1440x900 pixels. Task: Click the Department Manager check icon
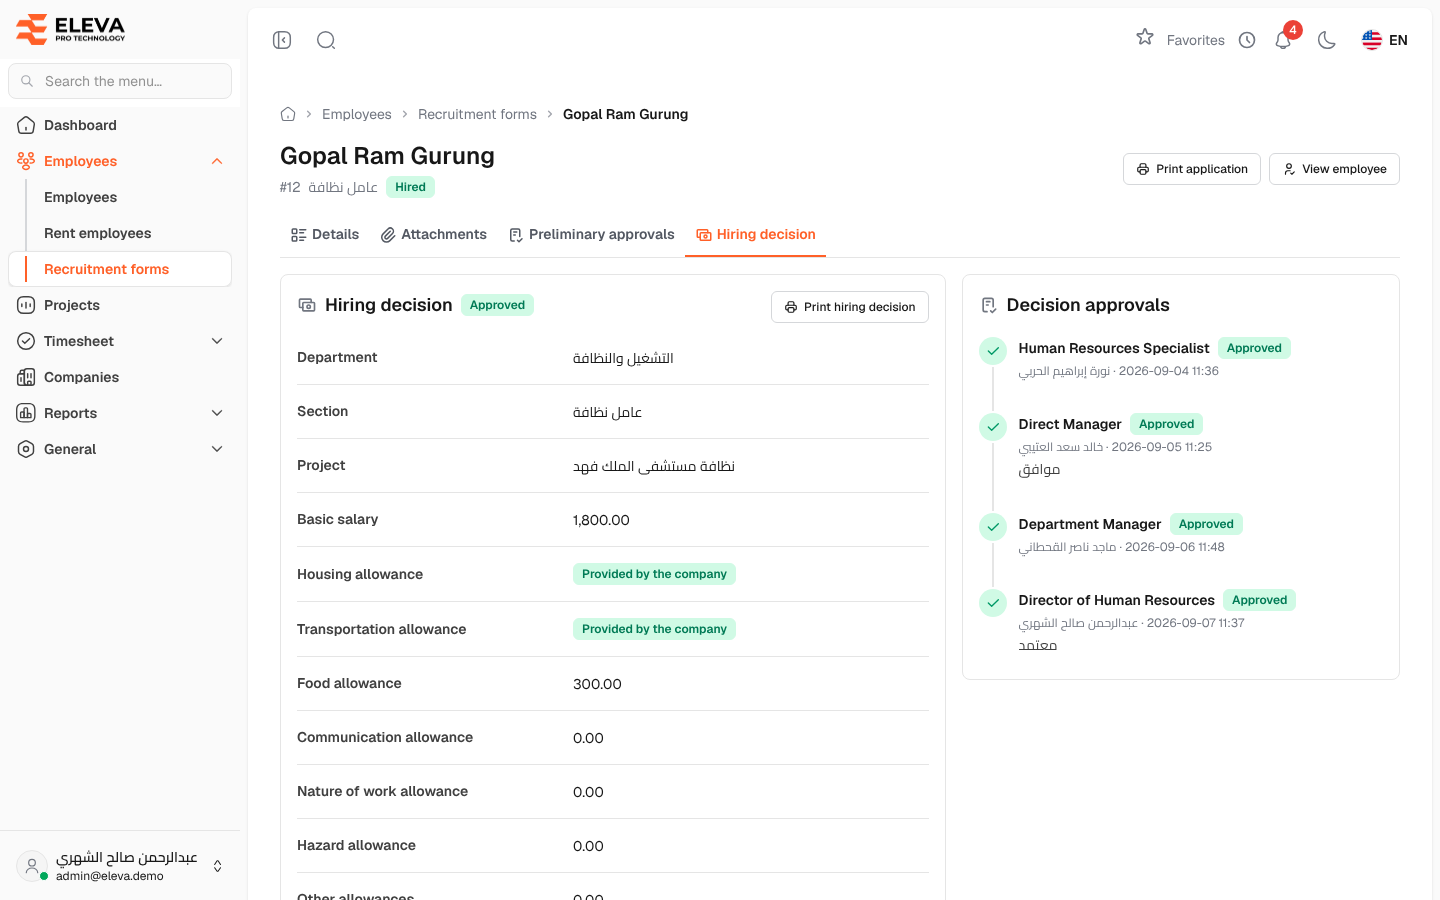[x=993, y=527]
